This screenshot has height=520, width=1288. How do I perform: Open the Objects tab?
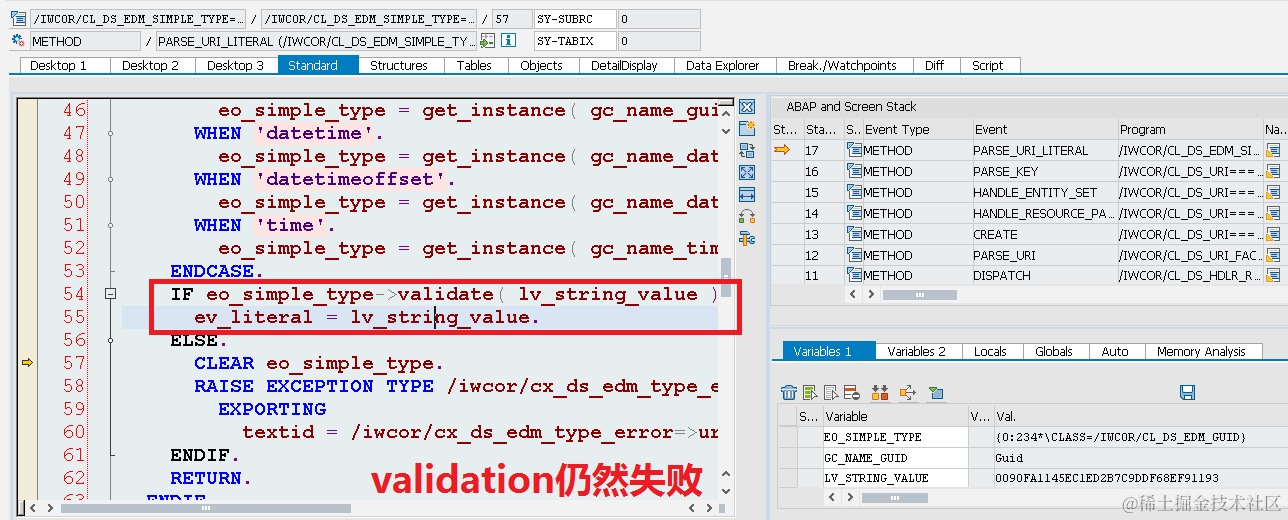[542, 65]
